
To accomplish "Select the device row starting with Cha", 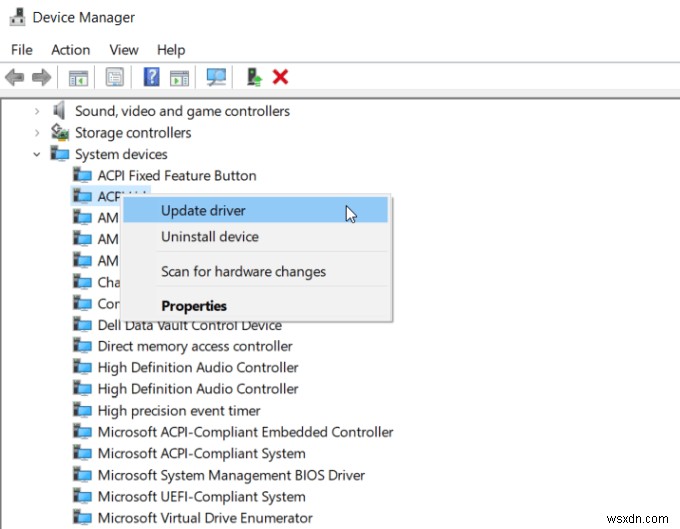I will click(108, 282).
